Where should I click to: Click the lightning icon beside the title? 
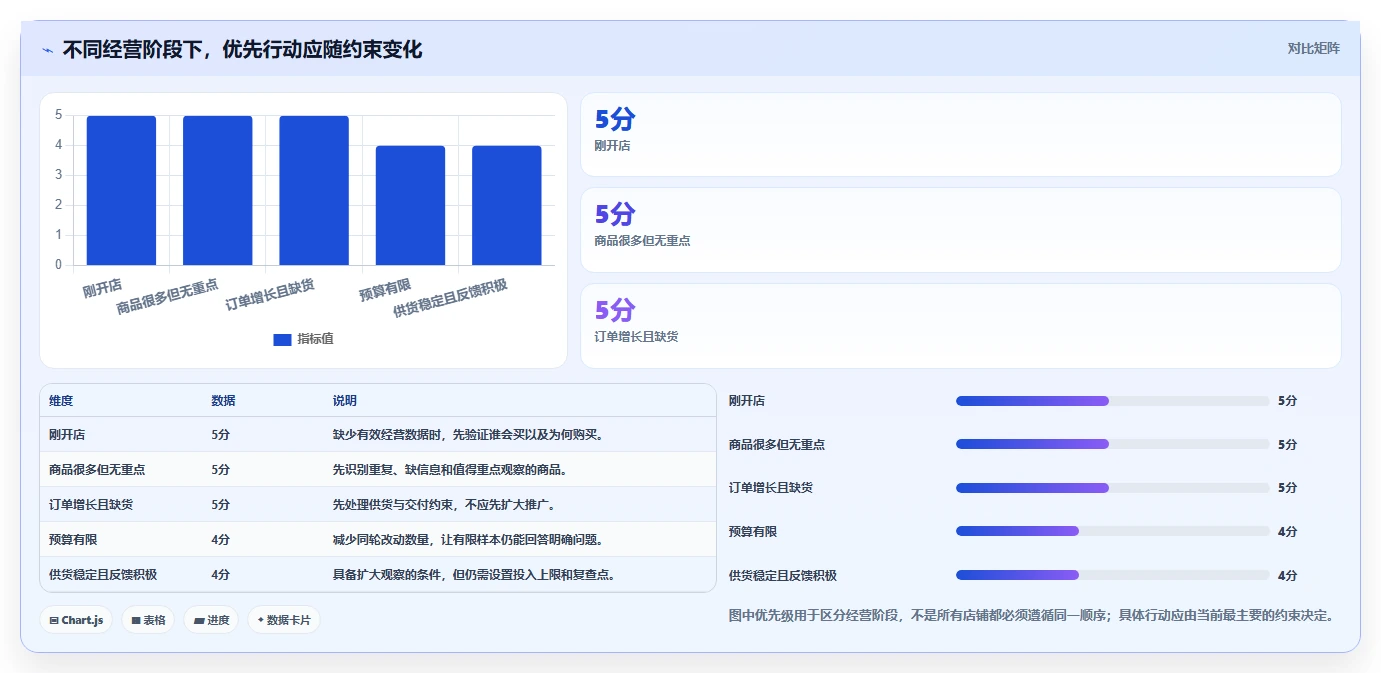coord(47,50)
